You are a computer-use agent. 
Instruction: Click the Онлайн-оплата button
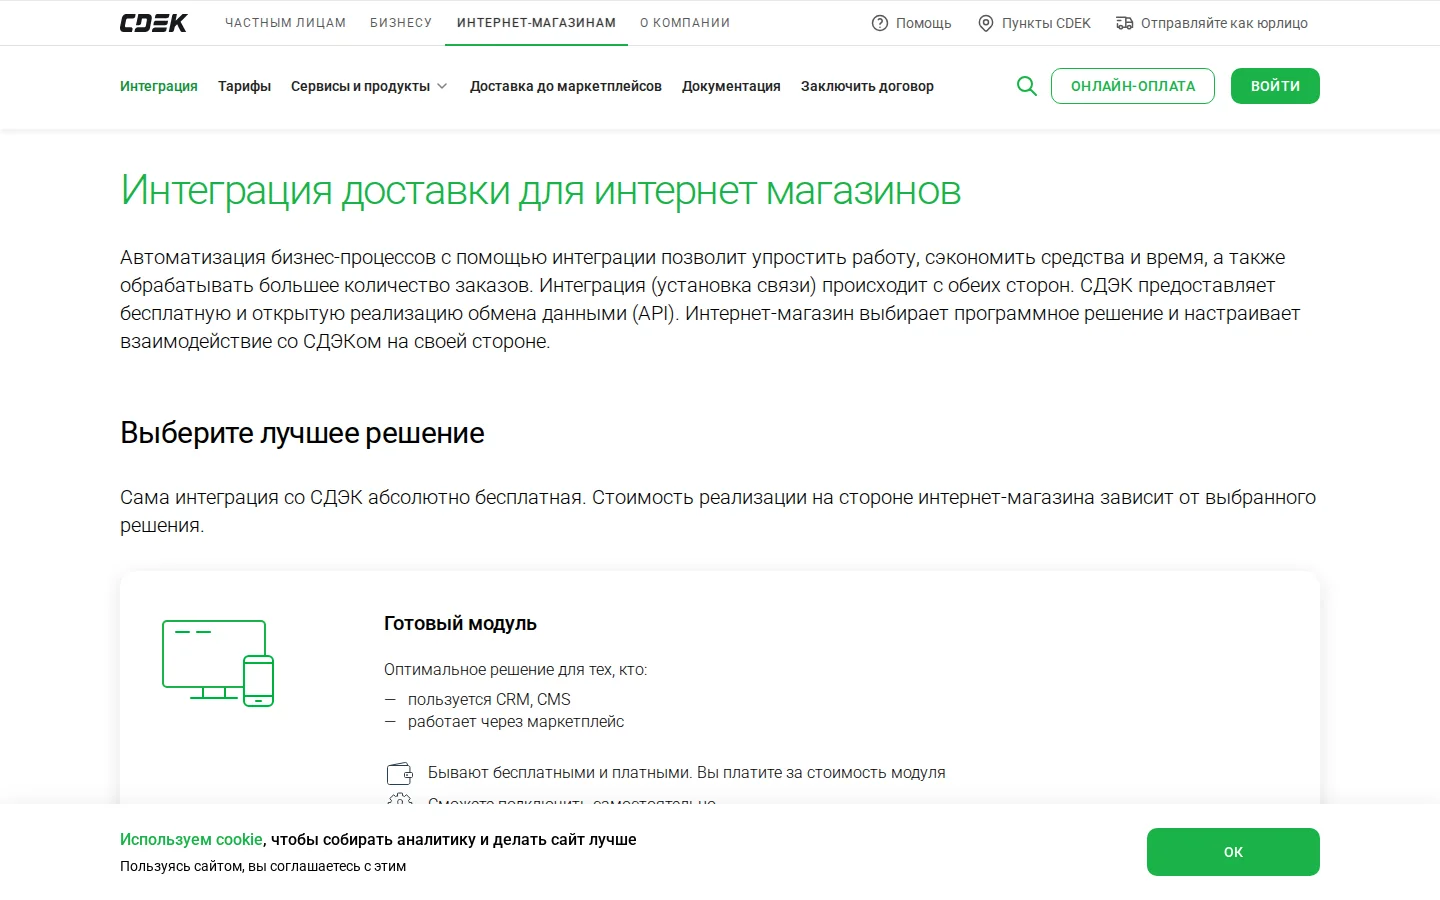pyautogui.click(x=1133, y=86)
